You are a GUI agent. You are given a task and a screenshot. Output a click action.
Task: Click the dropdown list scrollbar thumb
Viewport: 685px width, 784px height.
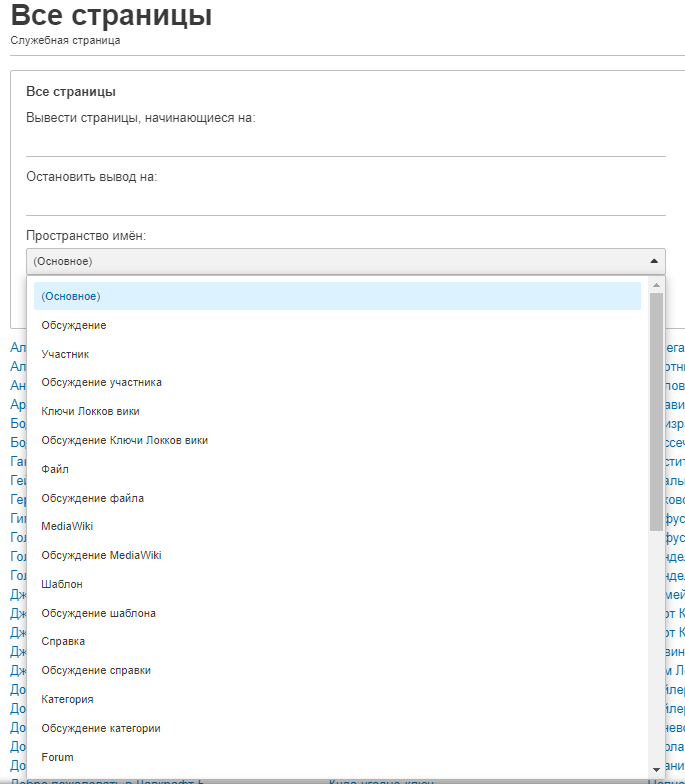pos(656,412)
